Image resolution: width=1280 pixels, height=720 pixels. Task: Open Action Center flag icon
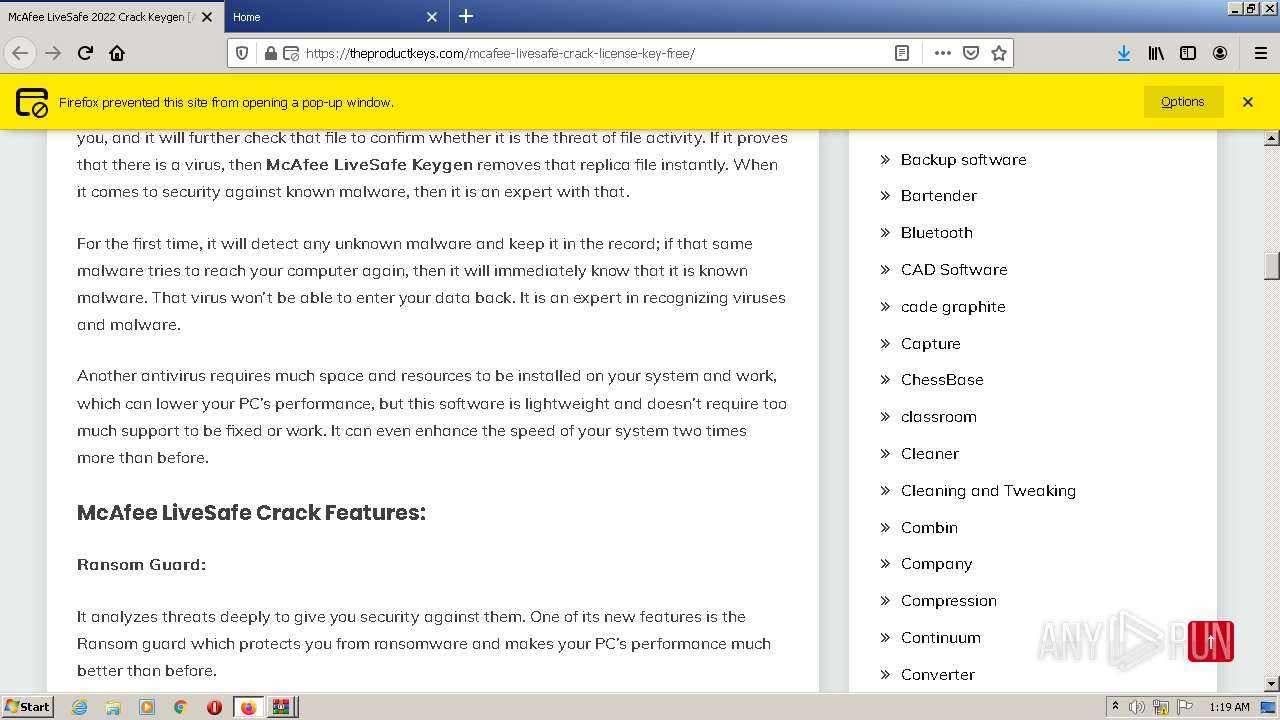point(1185,707)
